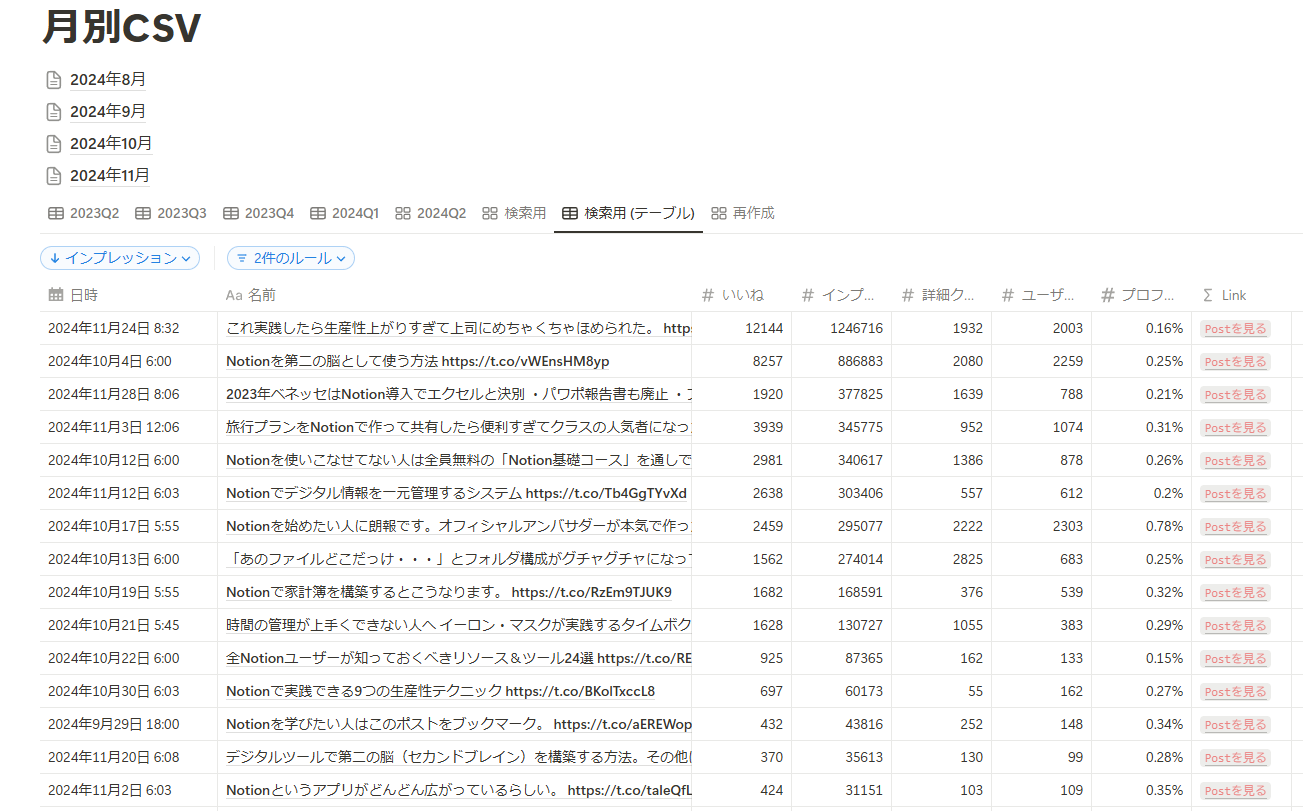Viewport: 1303px width, 811px height.
Task: Open the 2024年11月 page link
Action: [x=110, y=176]
